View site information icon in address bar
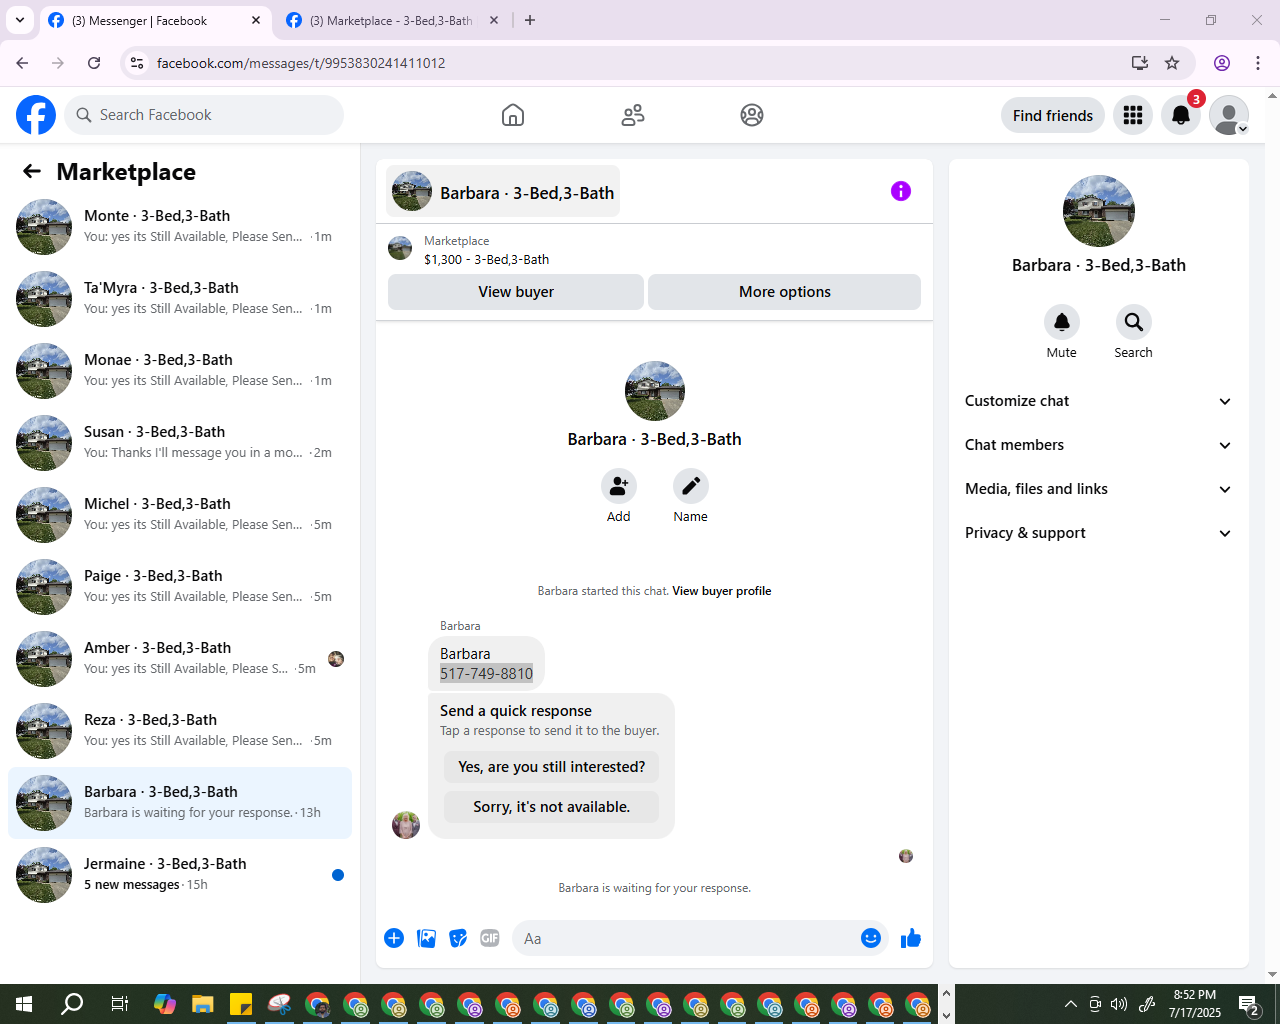The width and height of the screenshot is (1280, 1024). (x=137, y=63)
